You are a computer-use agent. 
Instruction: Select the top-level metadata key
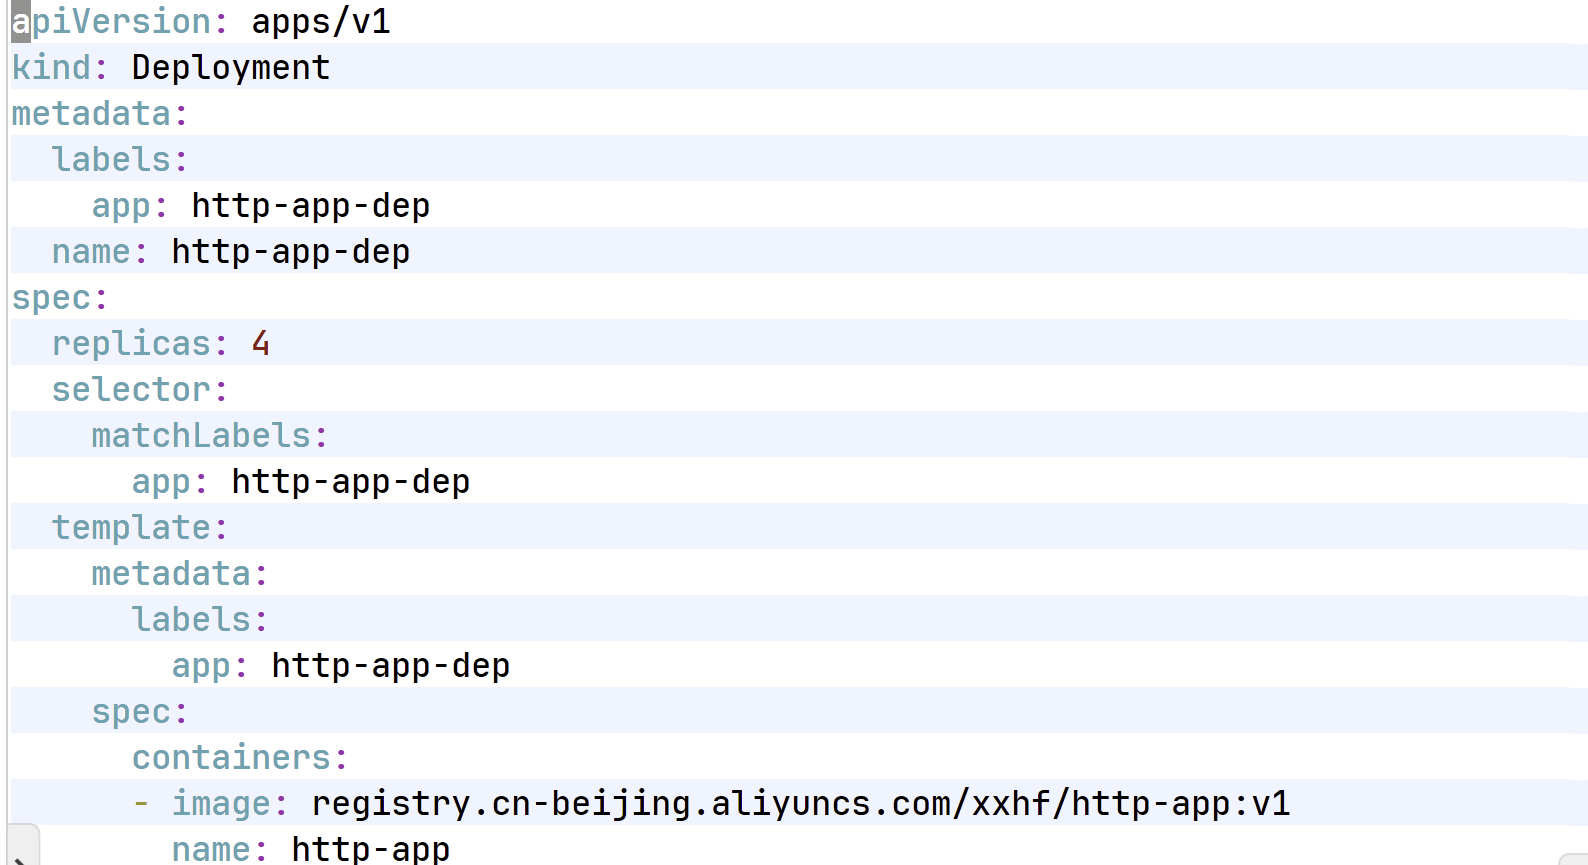pyautogui.click(x=91, y=114)
